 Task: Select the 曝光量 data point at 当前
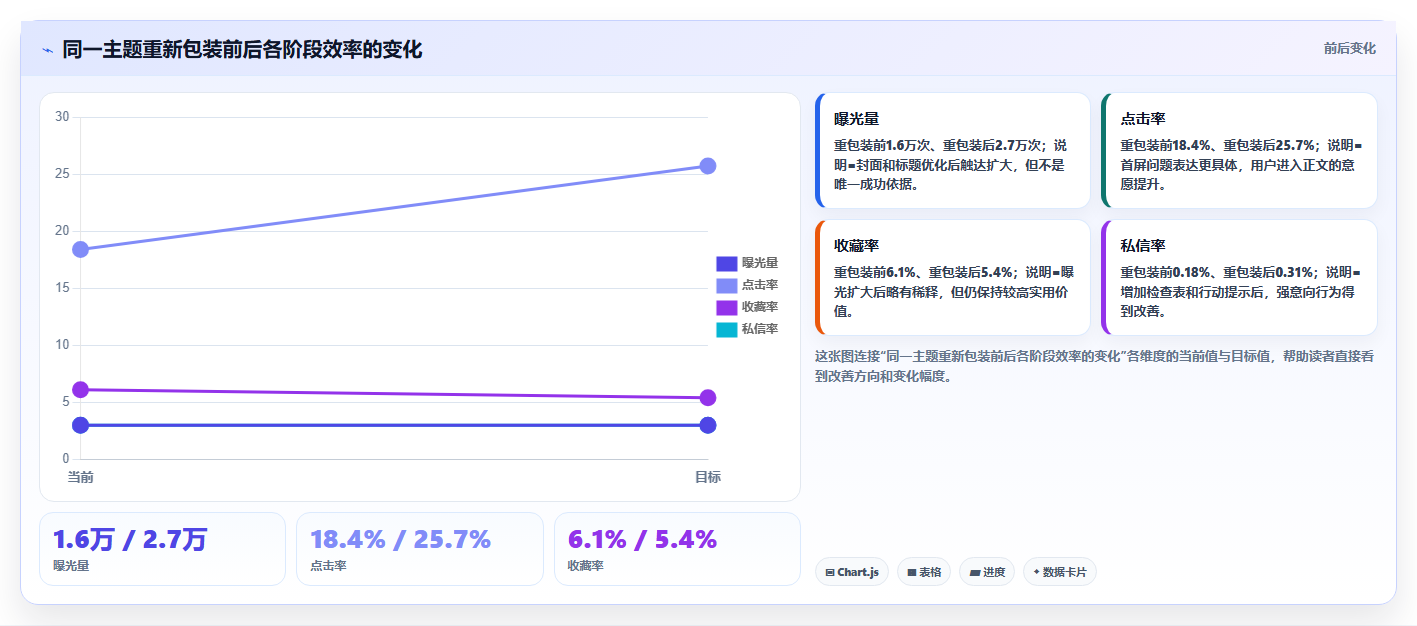pyautogui.click(x=80, y=425)
